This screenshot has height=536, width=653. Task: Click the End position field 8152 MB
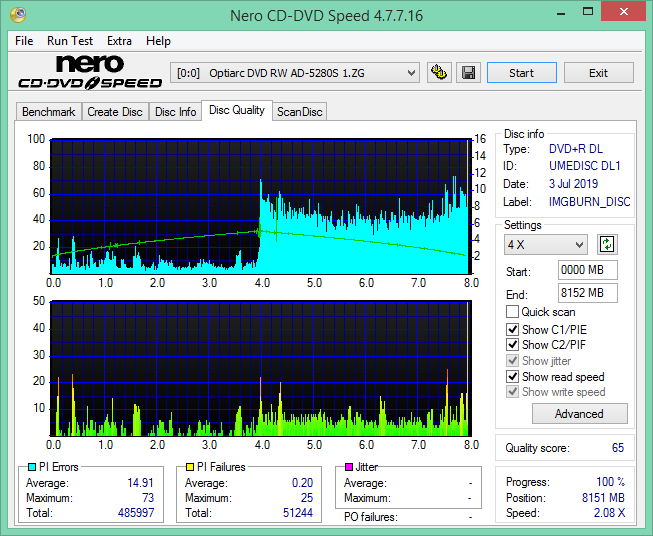[x=587, y=293]
